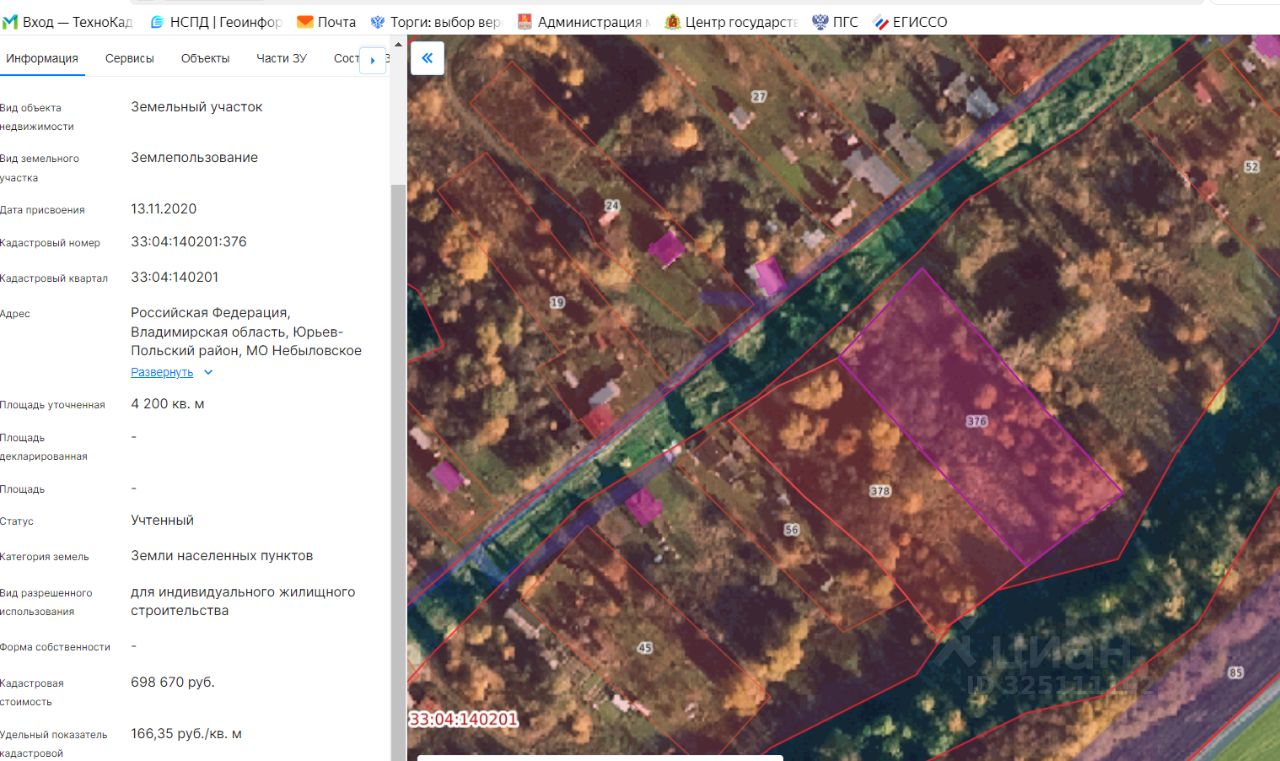Image resolution: width=1280 pixels, height=761 pixels.
Task: Open the Торги: выбор вер bookmark
Action: (436, 22)
